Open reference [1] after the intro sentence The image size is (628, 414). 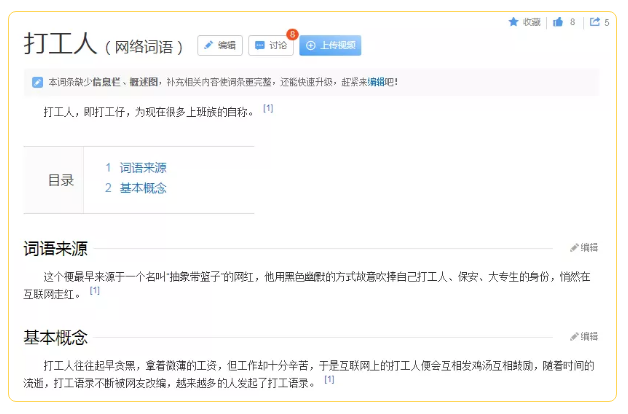pyautogui.click(x=268, y=108)
